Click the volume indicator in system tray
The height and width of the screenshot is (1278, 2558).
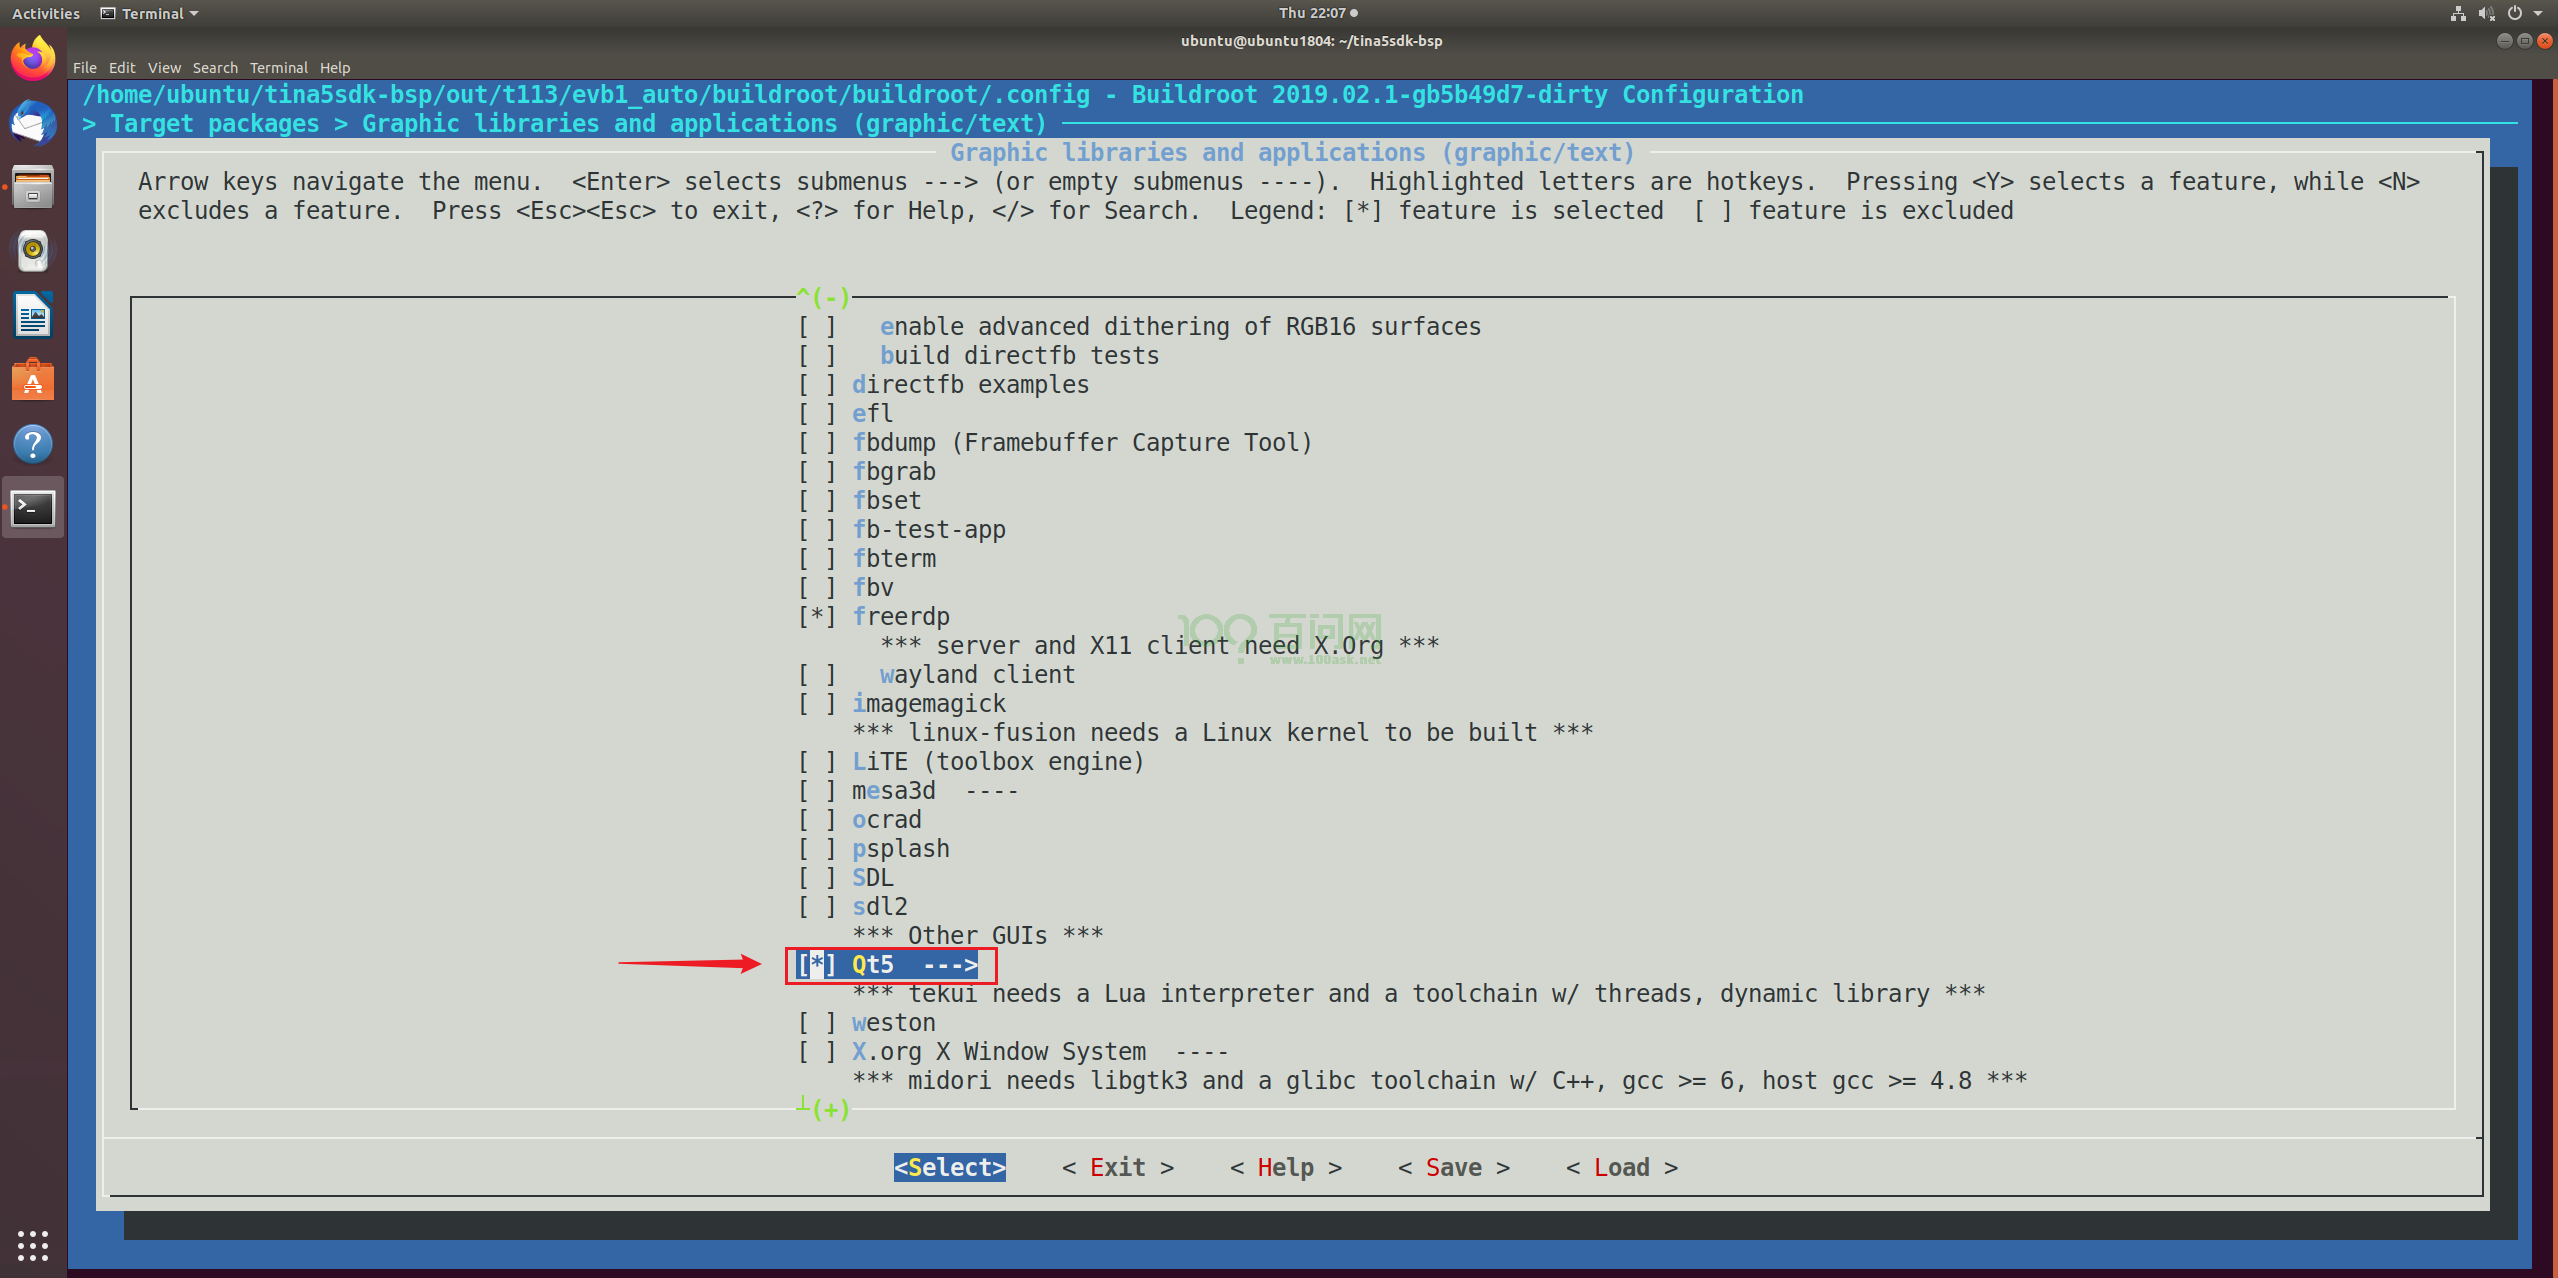click(x=2486, y=13)
